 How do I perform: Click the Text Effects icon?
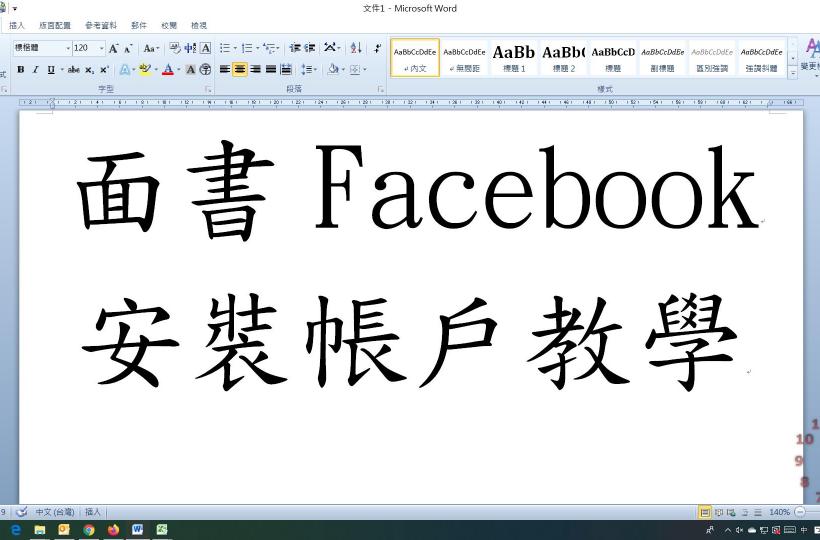click(x=124, y=70)
